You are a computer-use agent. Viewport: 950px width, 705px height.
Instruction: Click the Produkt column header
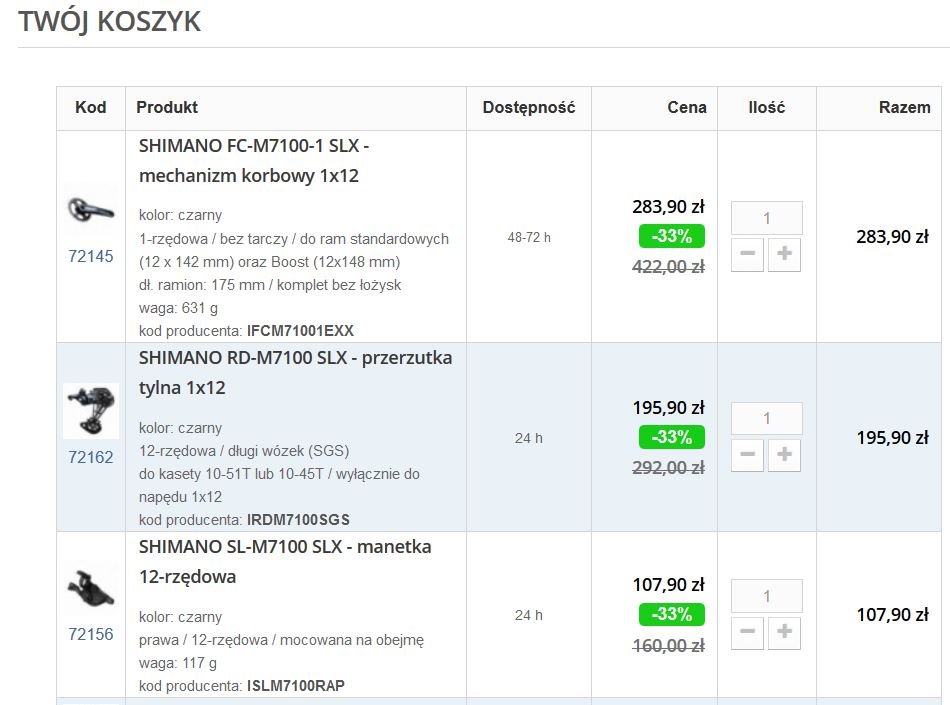point(167,107)
